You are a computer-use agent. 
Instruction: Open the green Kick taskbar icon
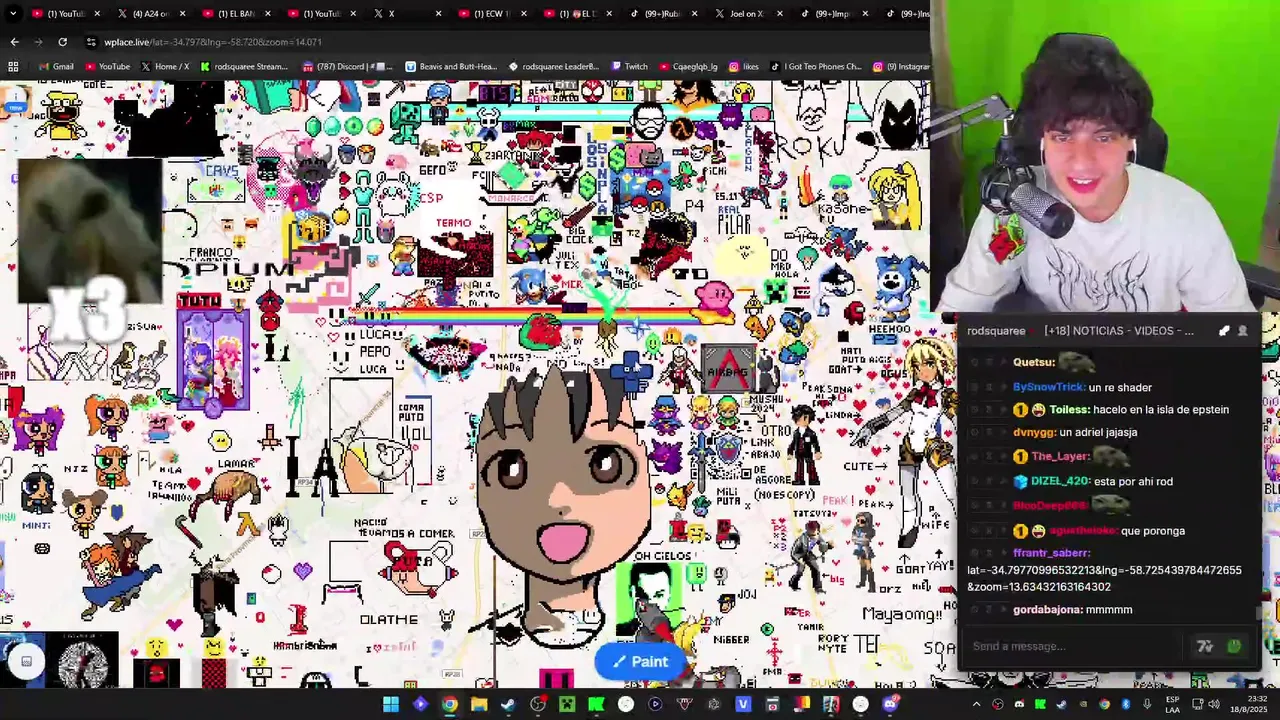tap(596, 705)
